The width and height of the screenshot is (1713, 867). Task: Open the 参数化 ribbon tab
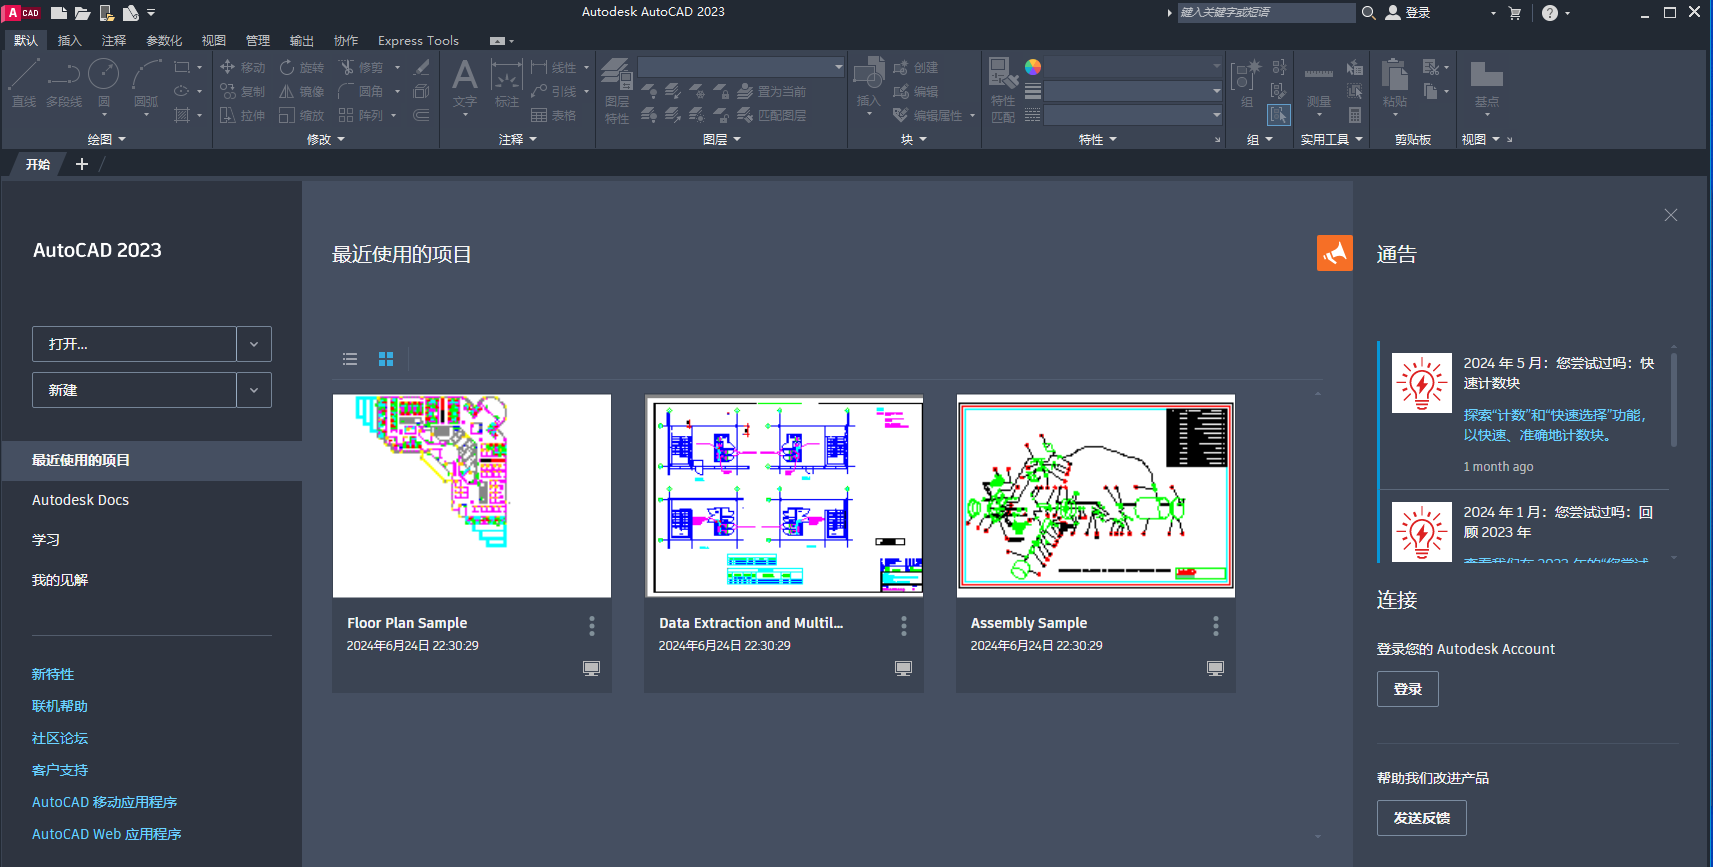(164, 40)
